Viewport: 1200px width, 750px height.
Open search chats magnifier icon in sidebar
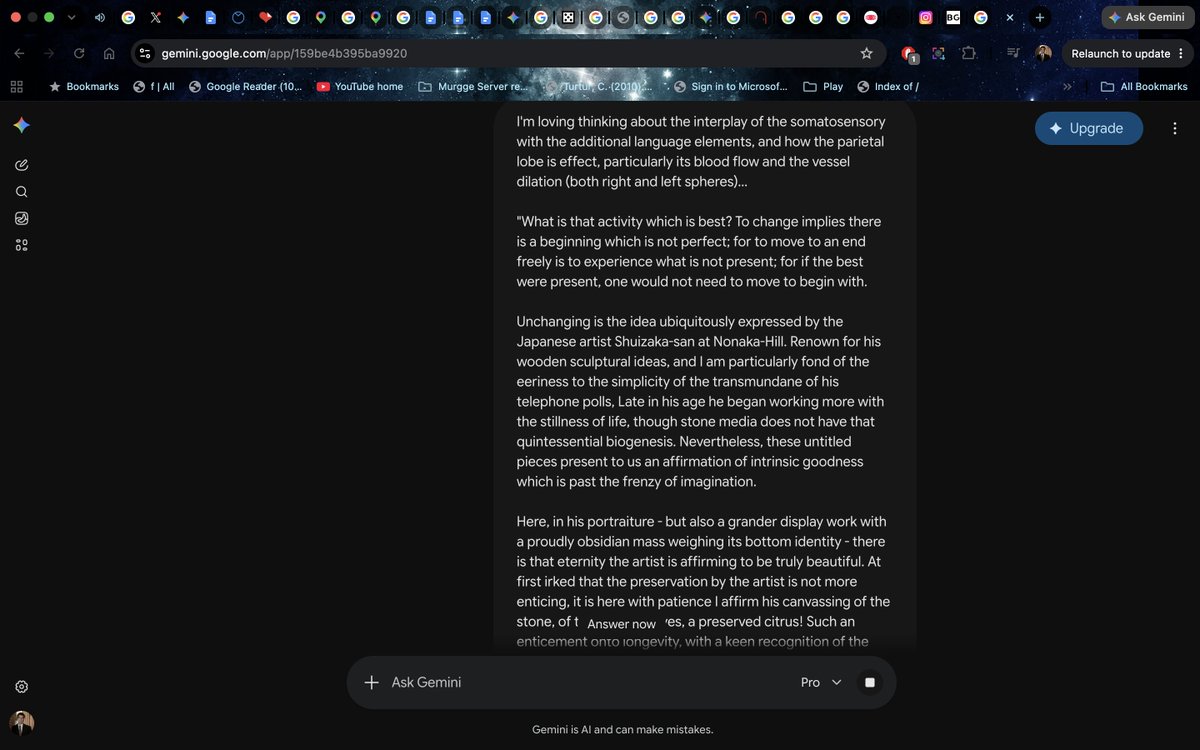[22, 192]
